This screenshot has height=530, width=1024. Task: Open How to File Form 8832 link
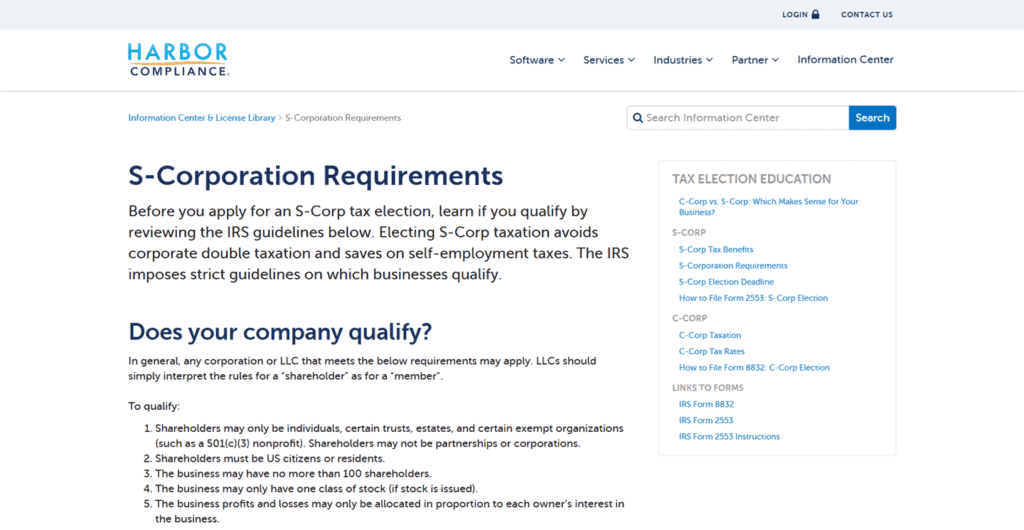(754, 368)
